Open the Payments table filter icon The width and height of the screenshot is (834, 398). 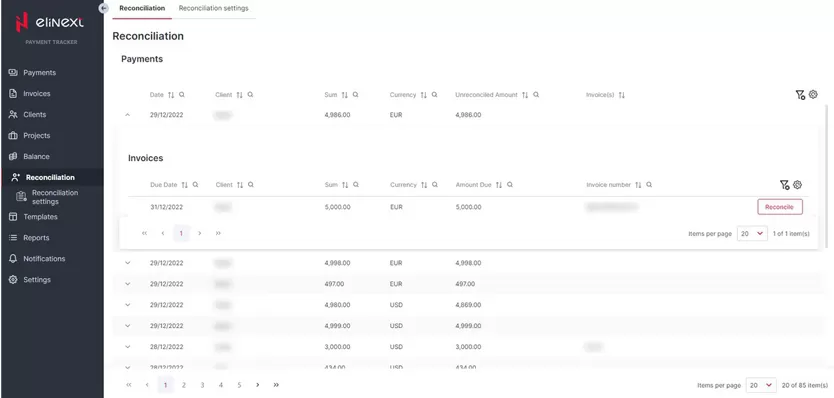tap(799, 95)
